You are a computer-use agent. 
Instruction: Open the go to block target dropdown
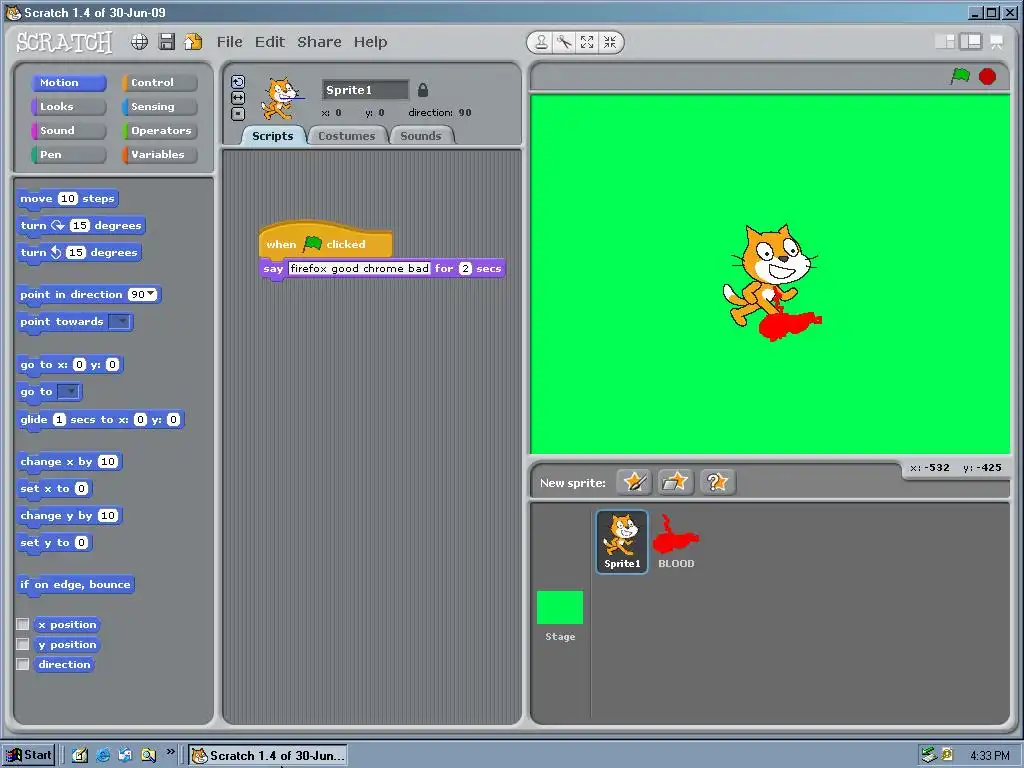[69, 391]
